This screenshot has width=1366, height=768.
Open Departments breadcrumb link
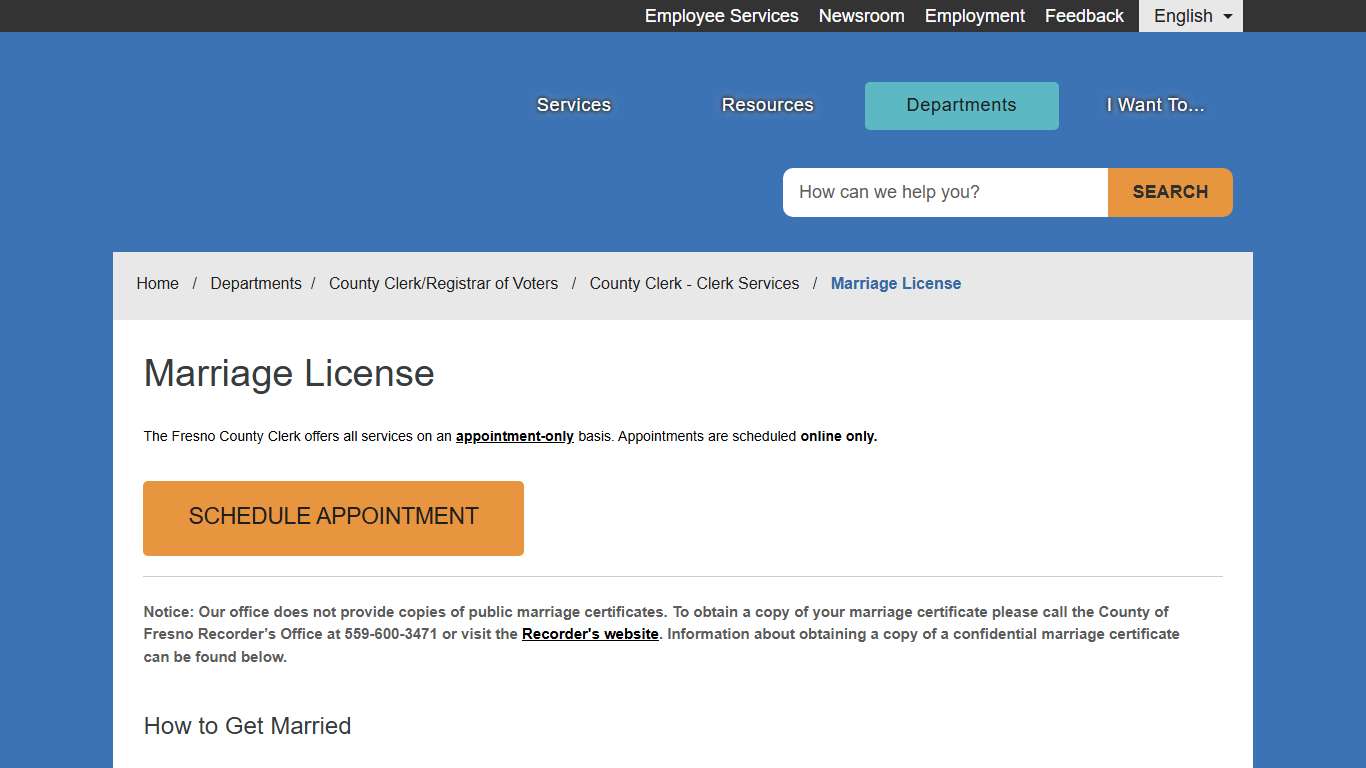(x=256, y=283)
